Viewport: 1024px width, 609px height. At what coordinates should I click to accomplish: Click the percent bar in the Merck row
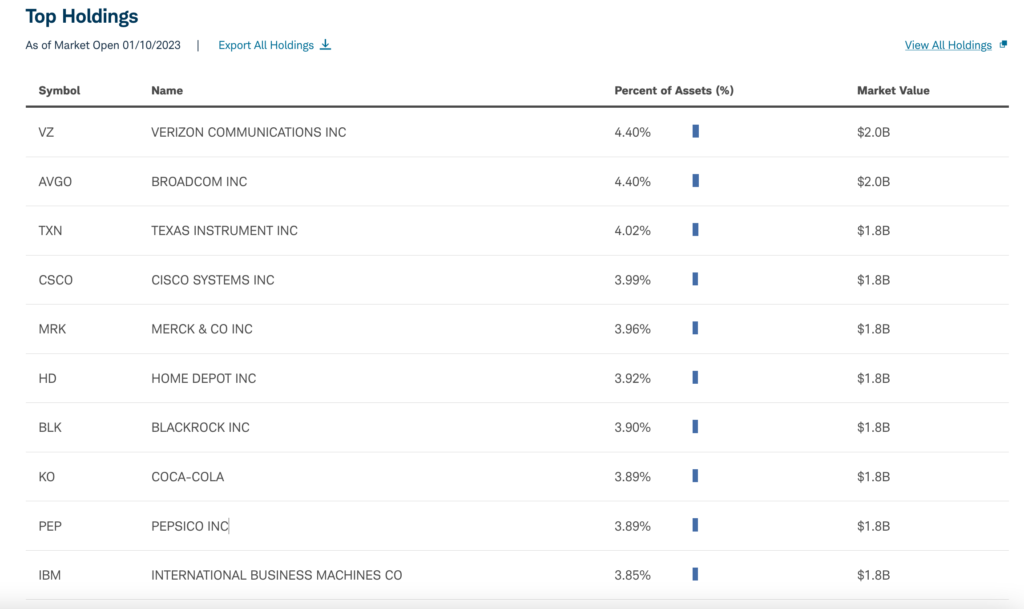coord(695,328)
